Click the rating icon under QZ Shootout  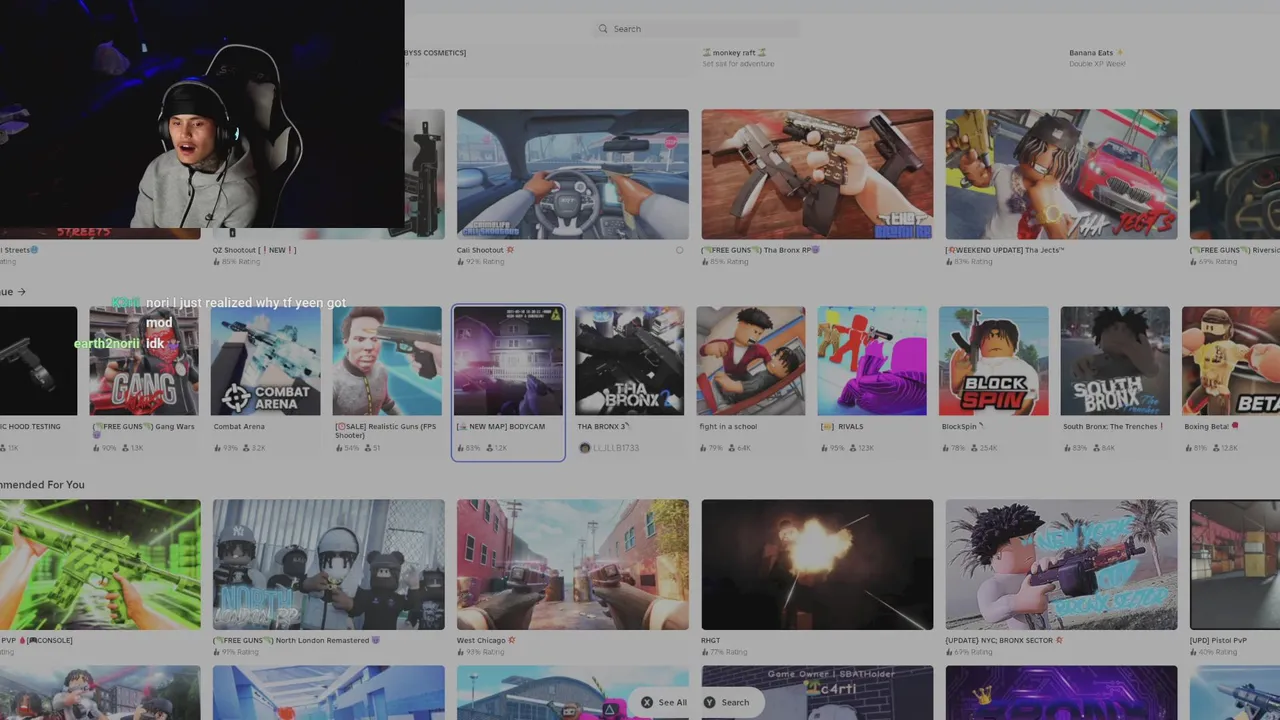(217, 262)
